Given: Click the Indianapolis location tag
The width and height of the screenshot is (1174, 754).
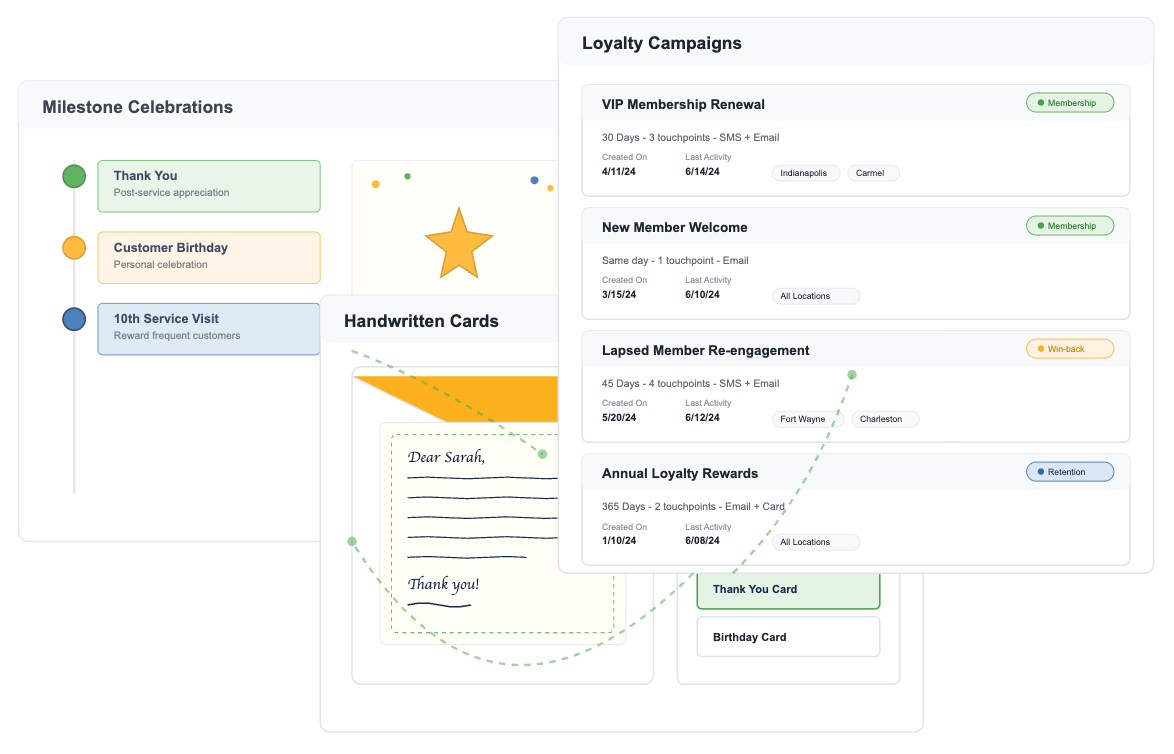Looking at the screenshot, I should (x=805, y=173).
